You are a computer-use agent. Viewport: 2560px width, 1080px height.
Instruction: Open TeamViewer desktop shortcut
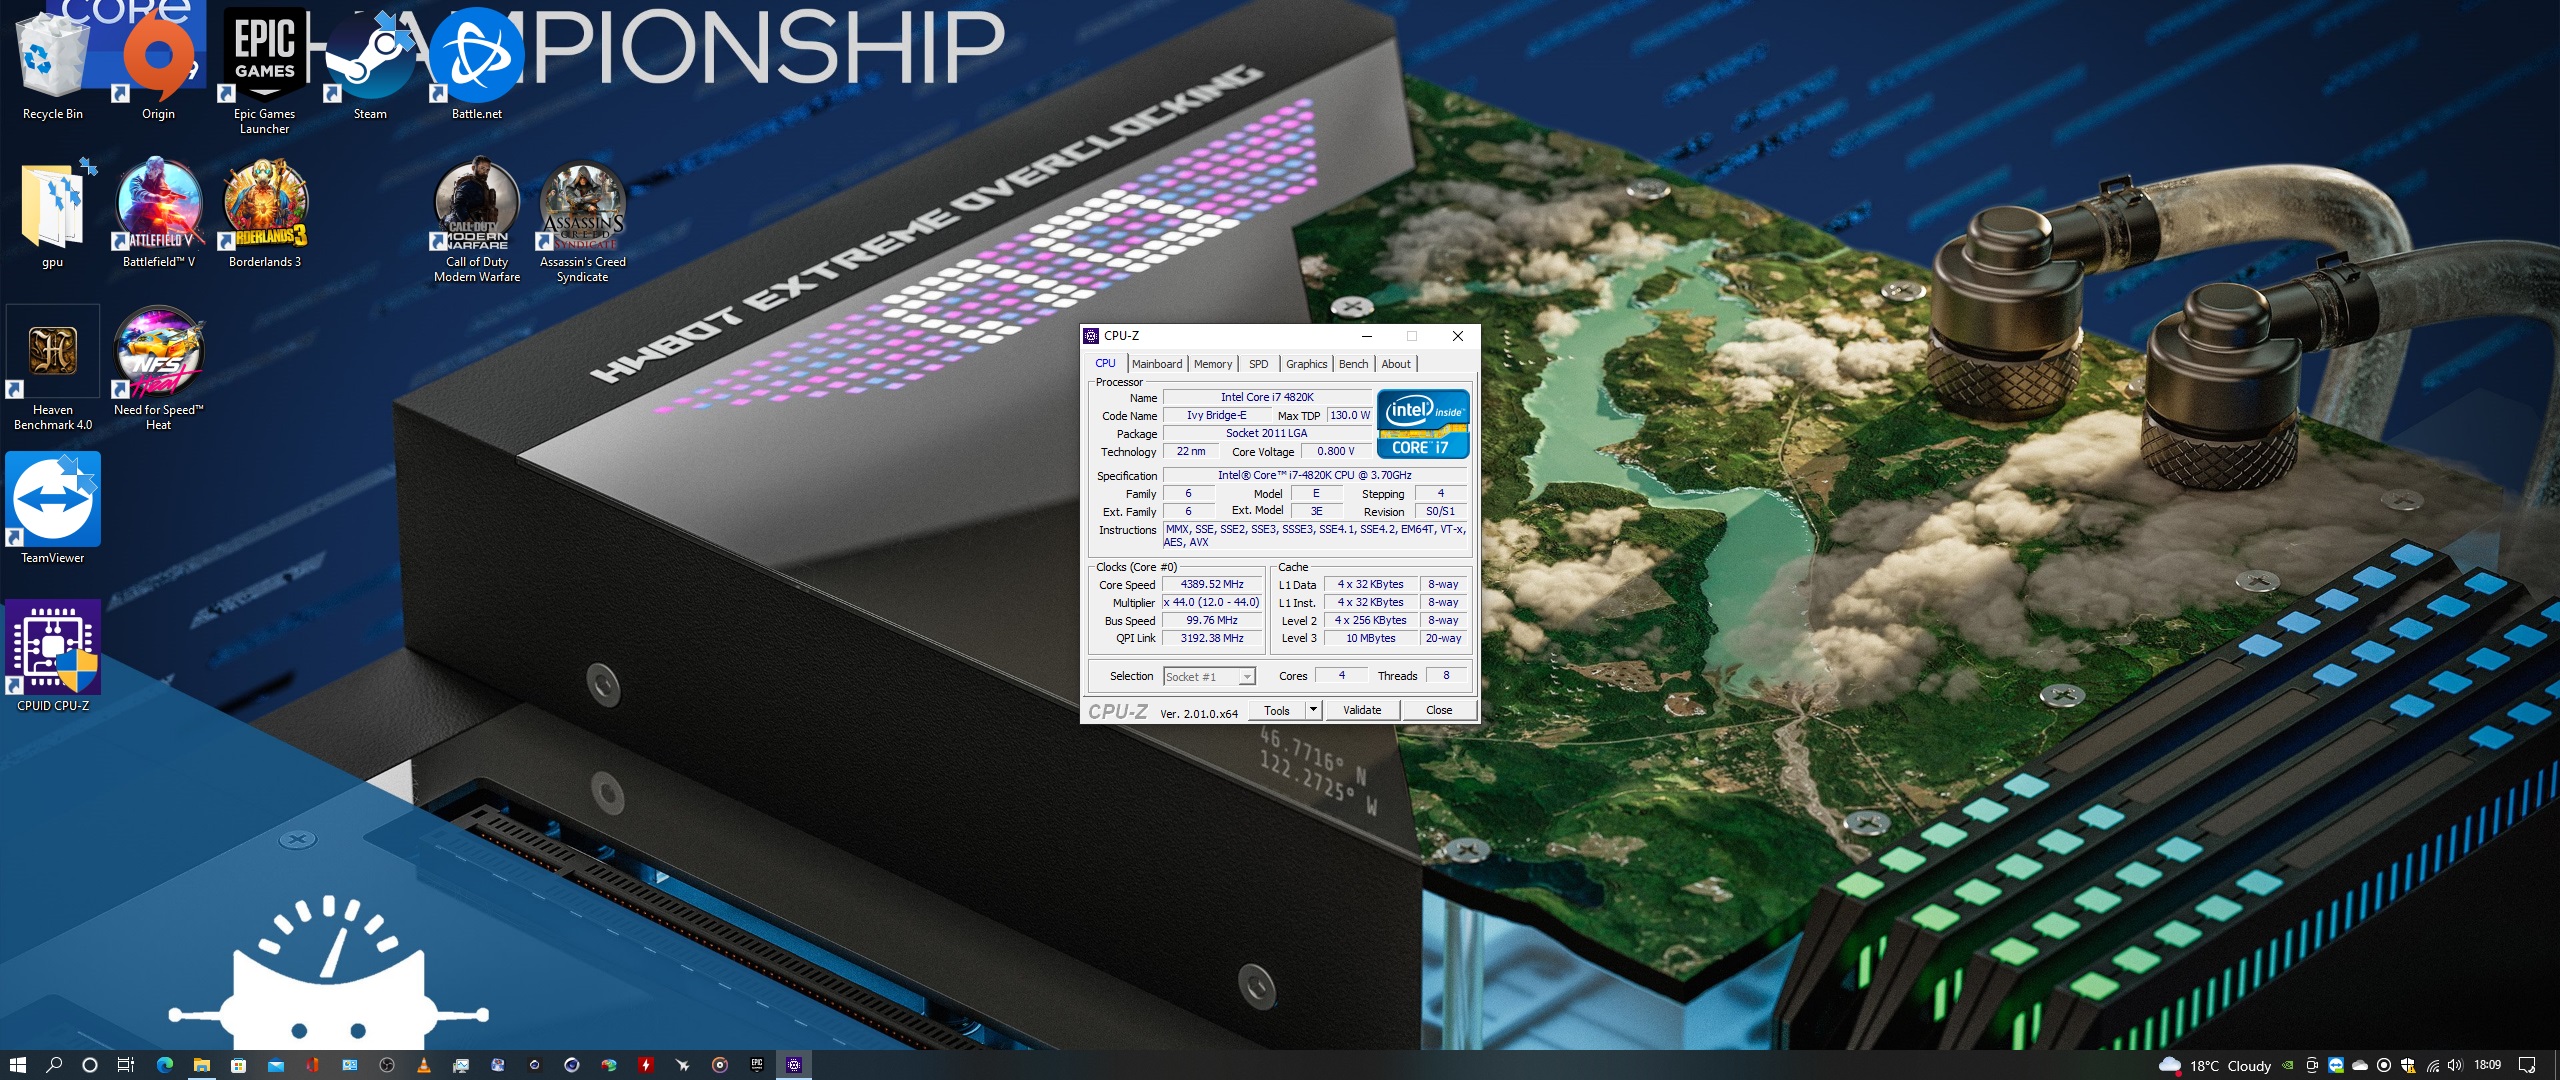tap(52, 508)
